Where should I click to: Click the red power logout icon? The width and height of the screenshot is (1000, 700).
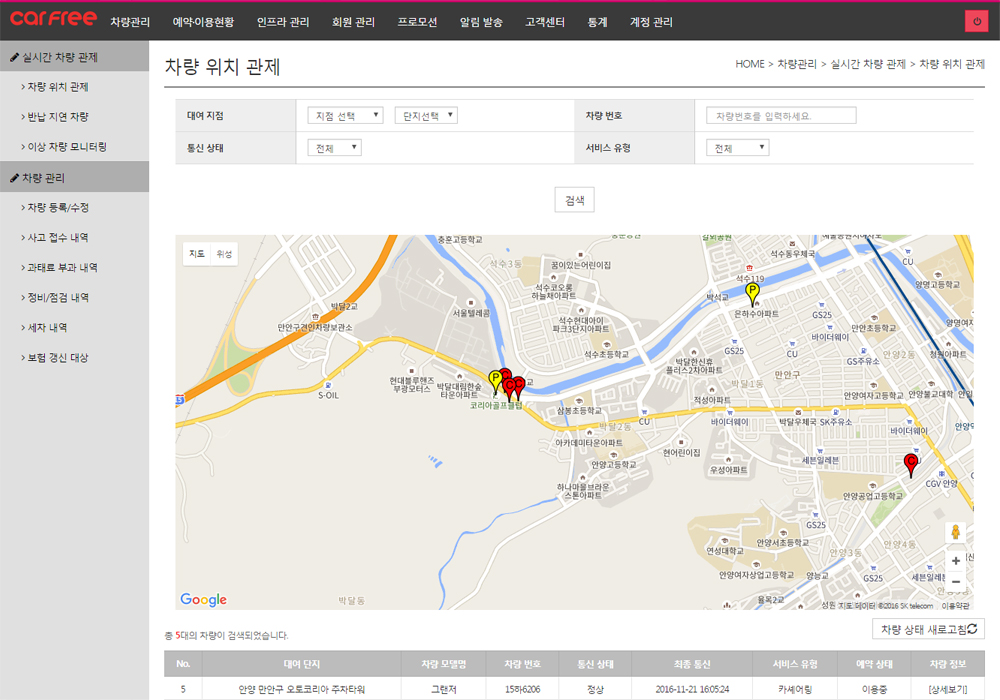pyautogui.click(x=976, y=21)
